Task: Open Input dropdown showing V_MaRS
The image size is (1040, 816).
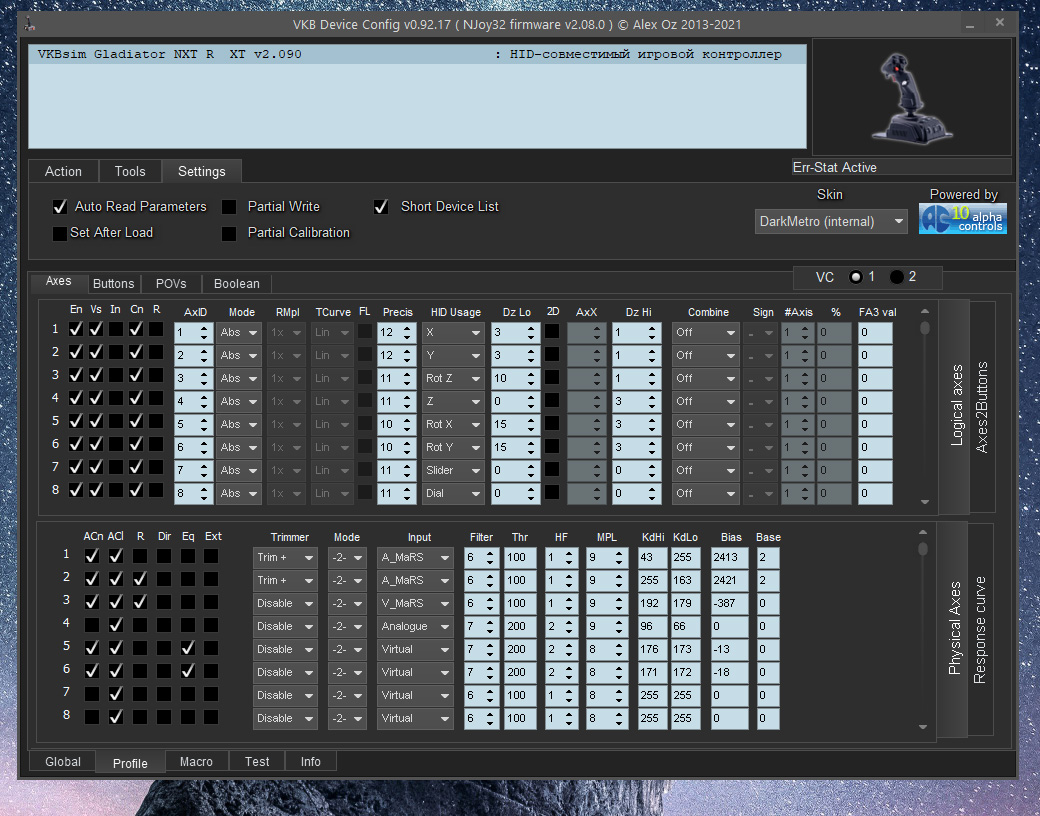Action: pyautogui.click(x=415, y=603)
